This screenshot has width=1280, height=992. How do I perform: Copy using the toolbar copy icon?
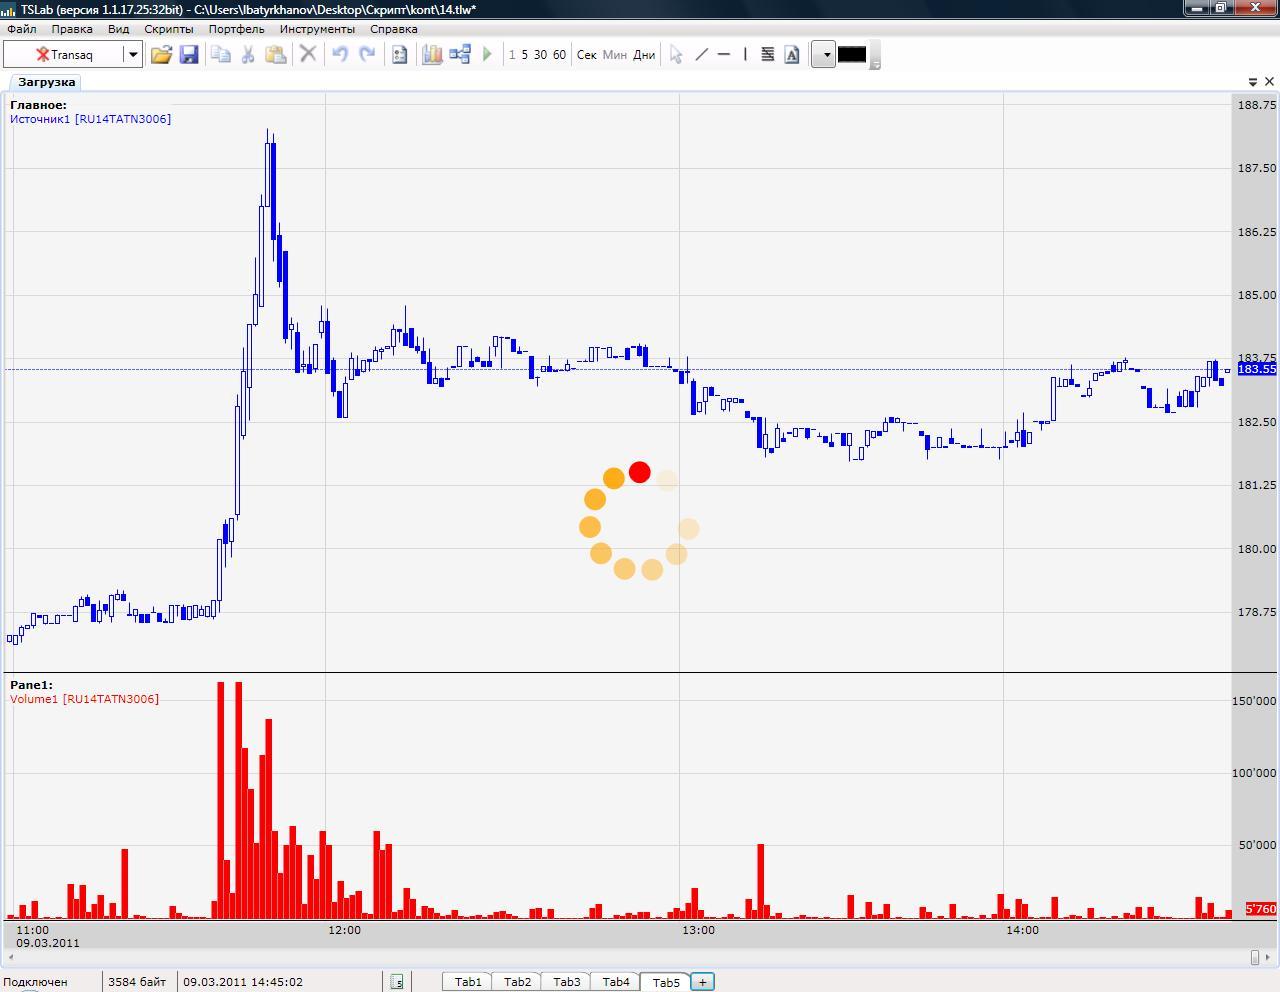(x=221, y=55)
